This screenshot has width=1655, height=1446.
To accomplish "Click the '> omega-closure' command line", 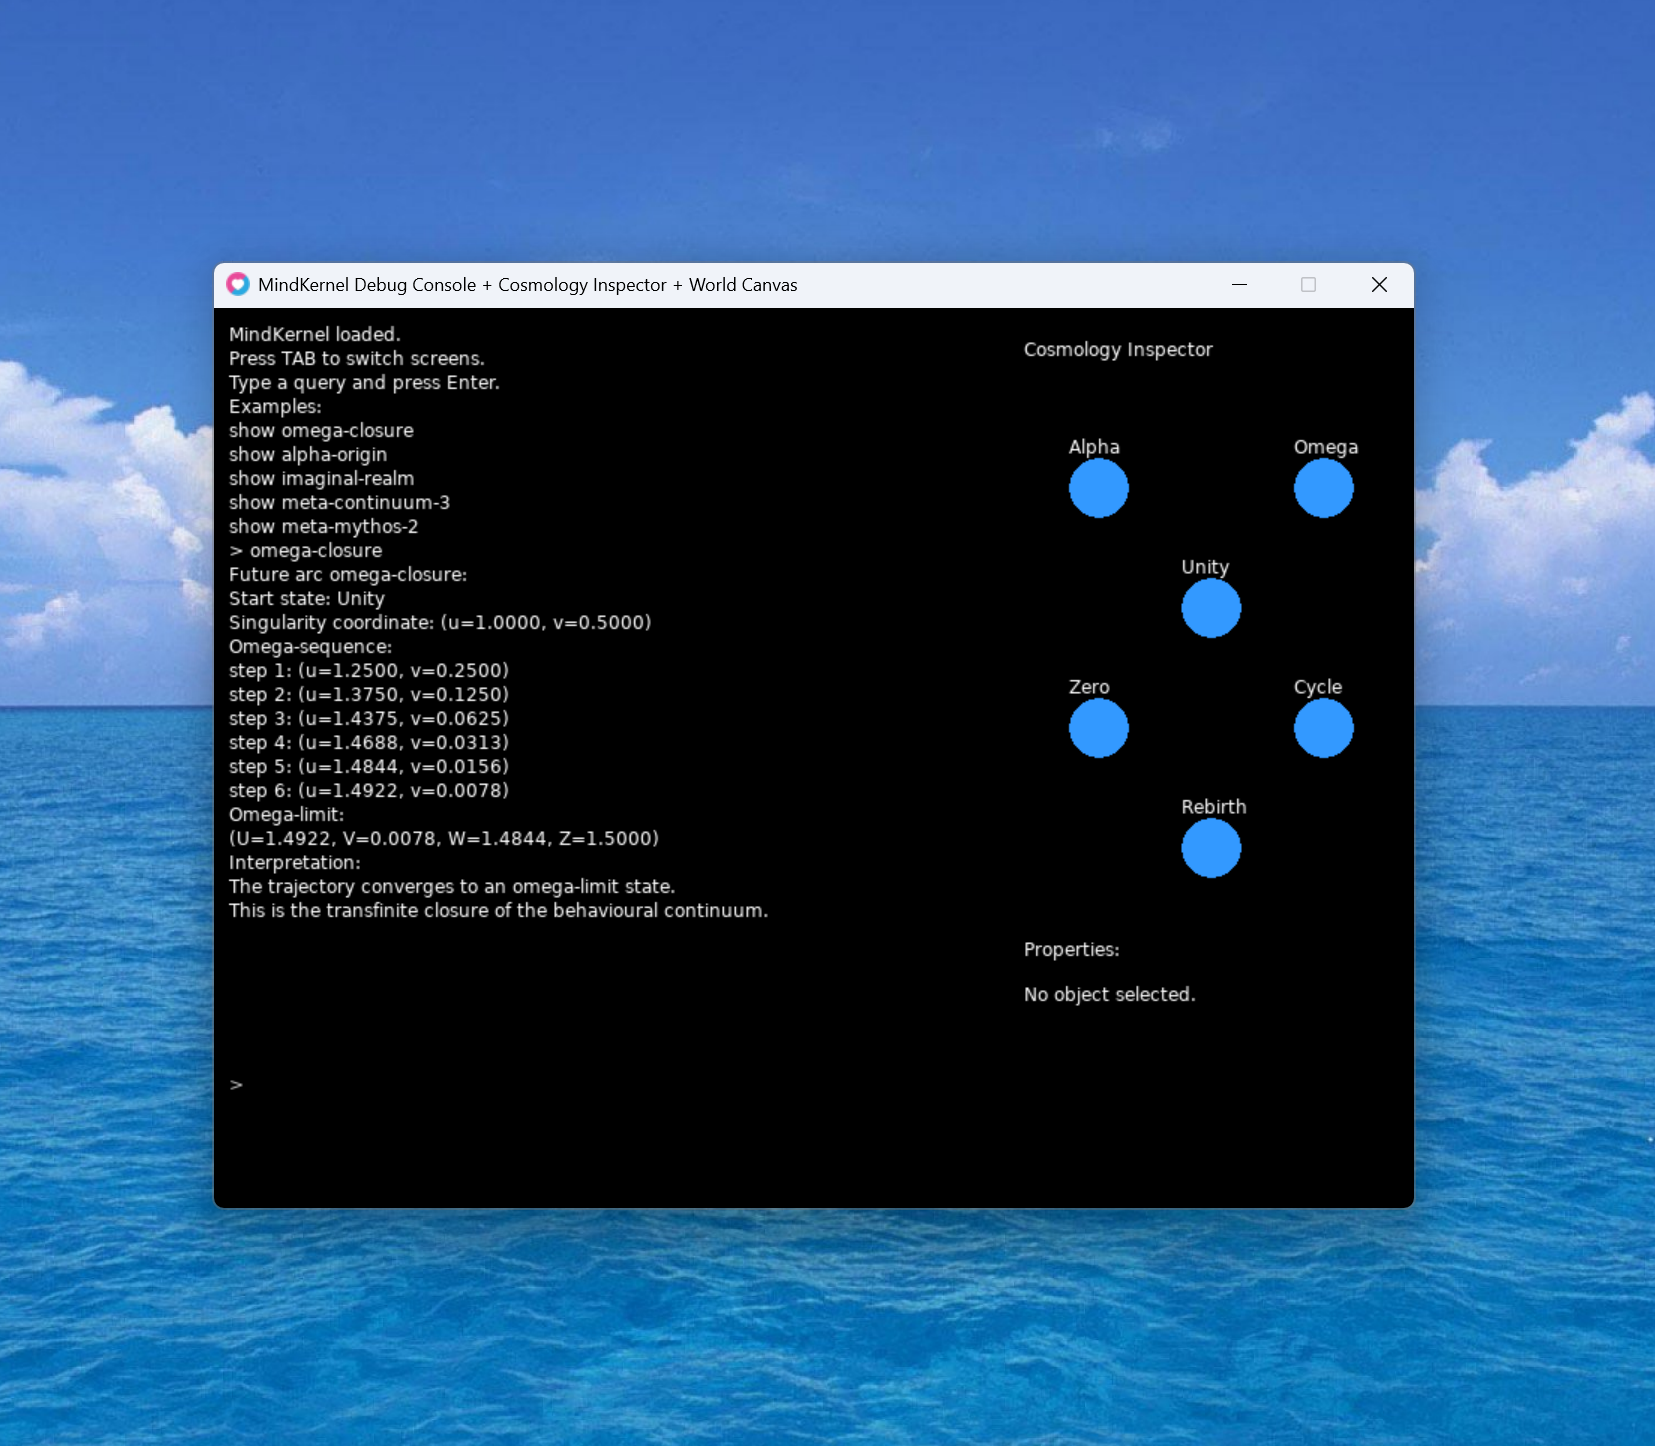I will (x=305, y=551).
